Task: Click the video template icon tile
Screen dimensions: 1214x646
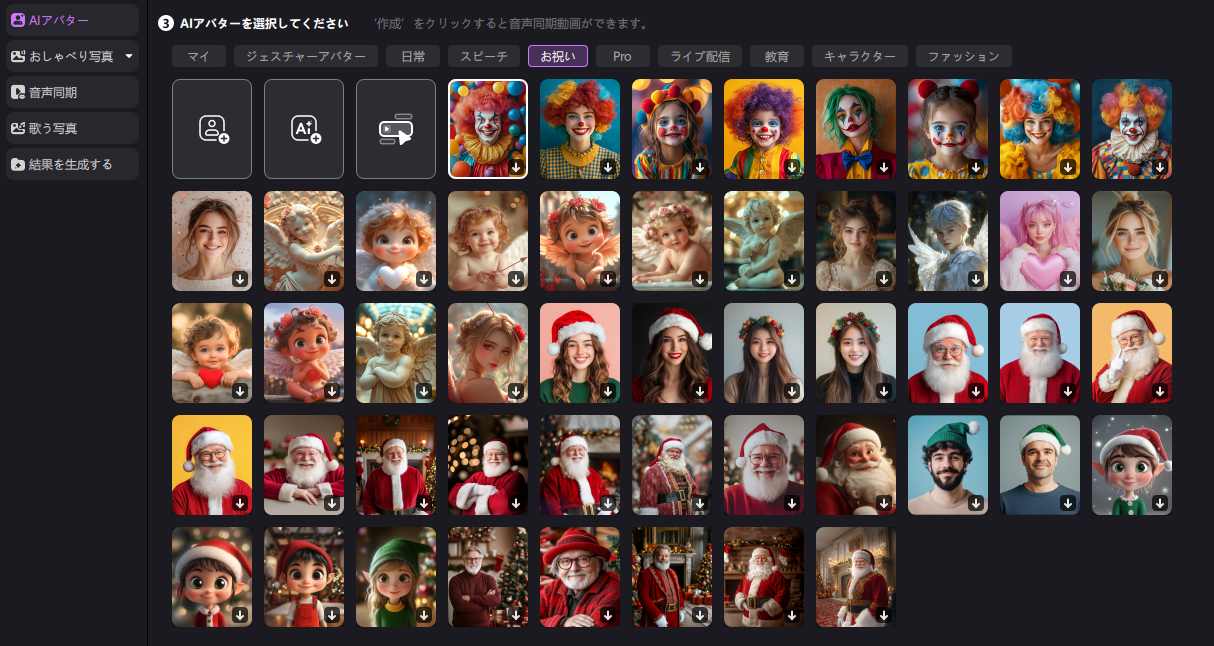Action: click(396, 129)
